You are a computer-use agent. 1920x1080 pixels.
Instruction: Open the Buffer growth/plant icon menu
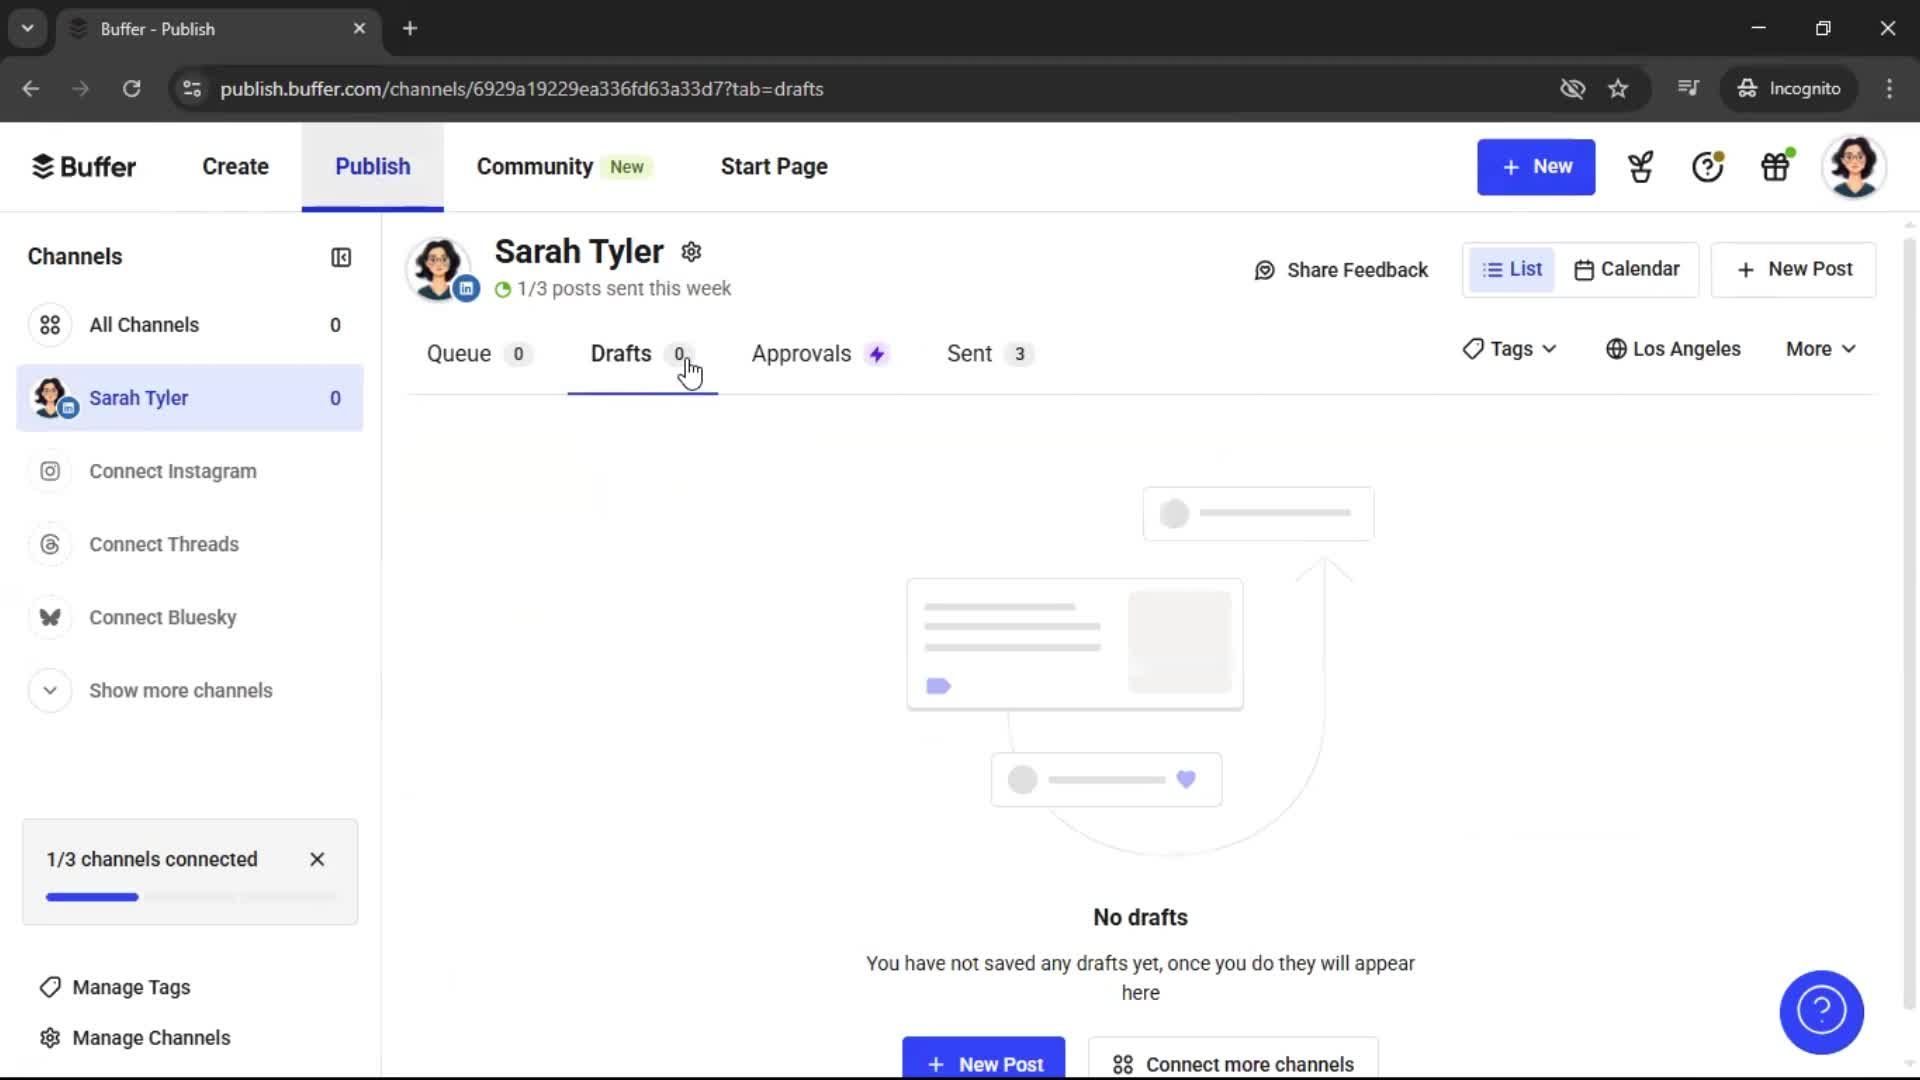tap(1640, 167)
